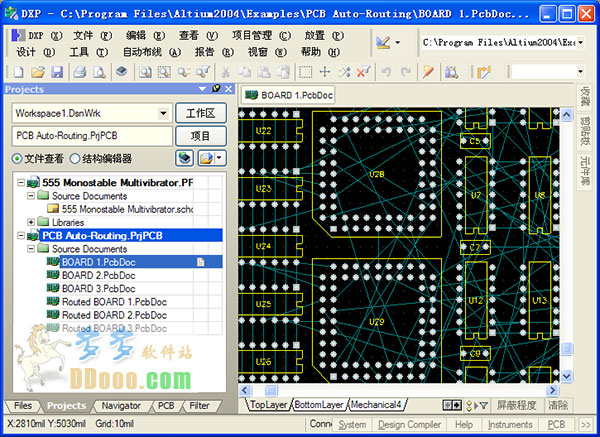
Task: Click the 项目 button
Action: (201, 136)
